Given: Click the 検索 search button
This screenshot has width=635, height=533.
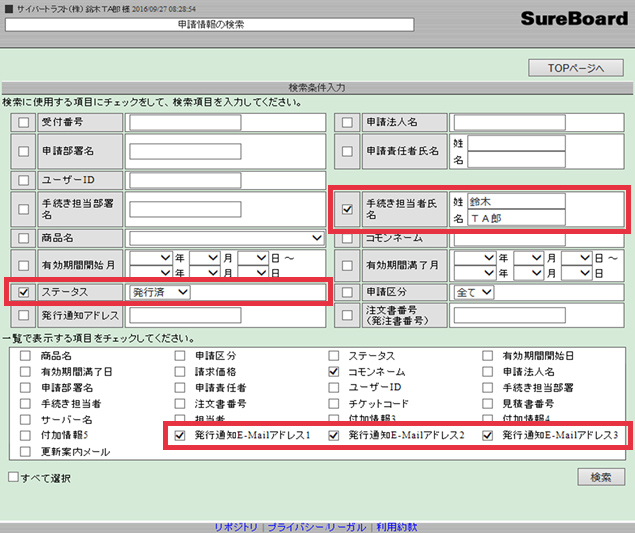Looking at the screenshot, I should tap(600, 477).
